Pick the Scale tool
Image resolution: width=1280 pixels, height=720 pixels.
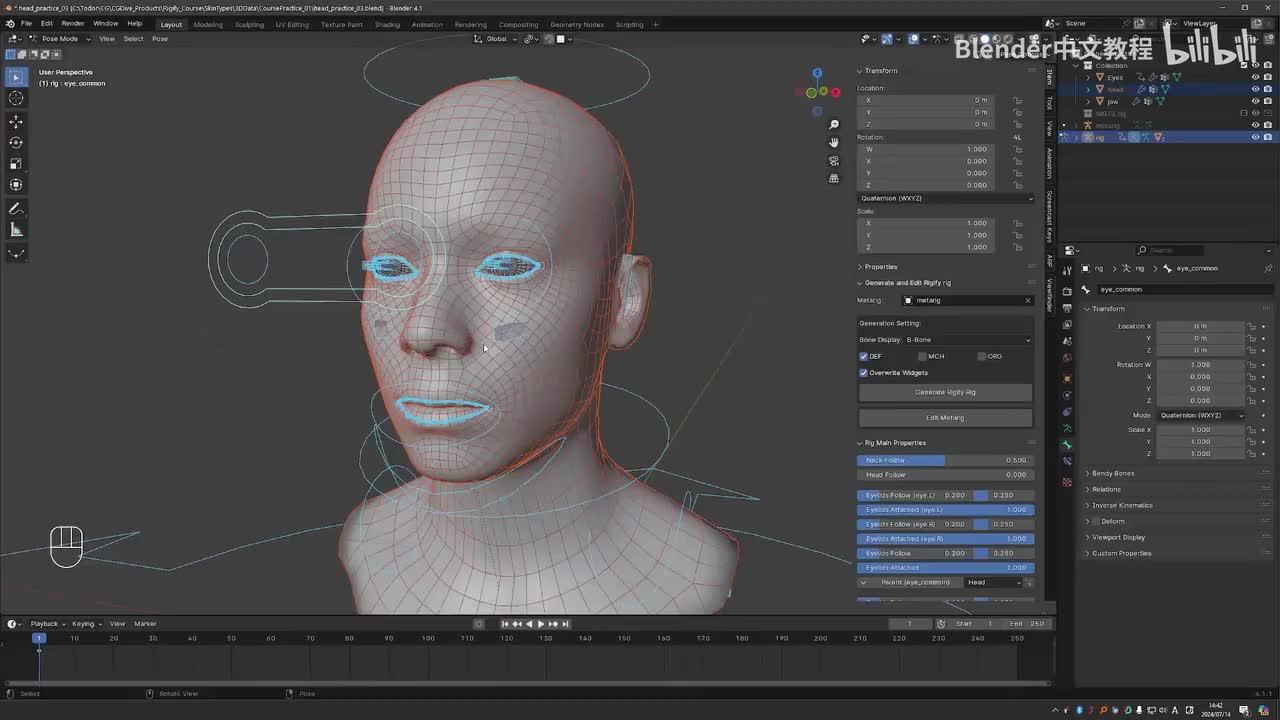coord(16,163)
